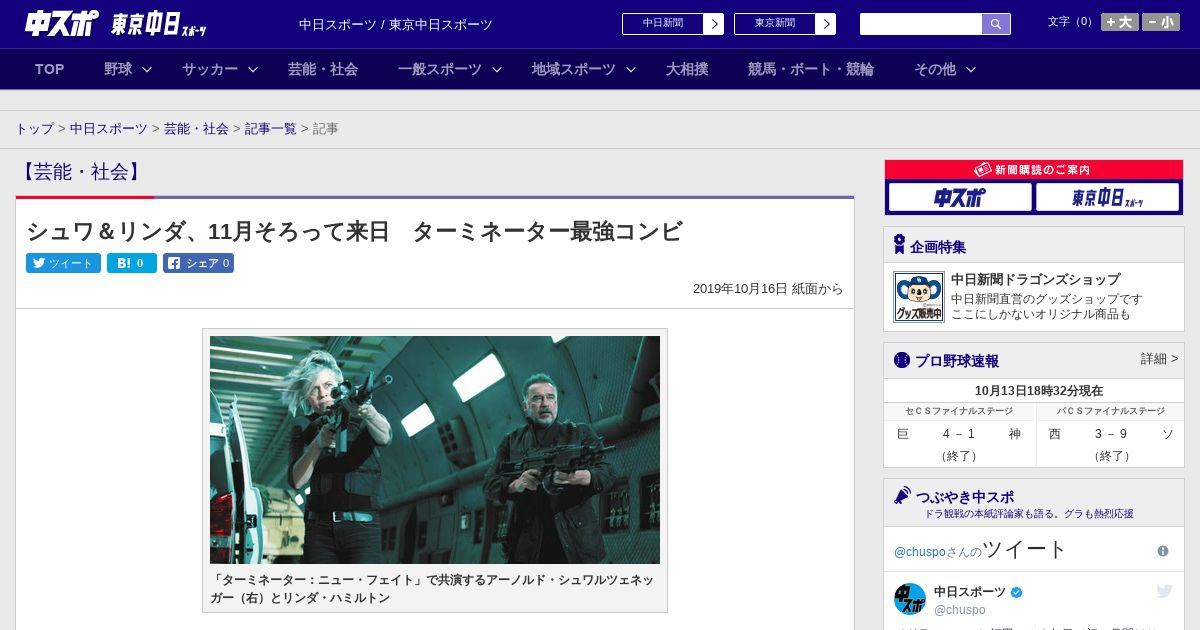The width and height of the screenshot is (1200, 630).
Task: Click 中日スポーツ tweet avatar
Action: pos(910,599)
